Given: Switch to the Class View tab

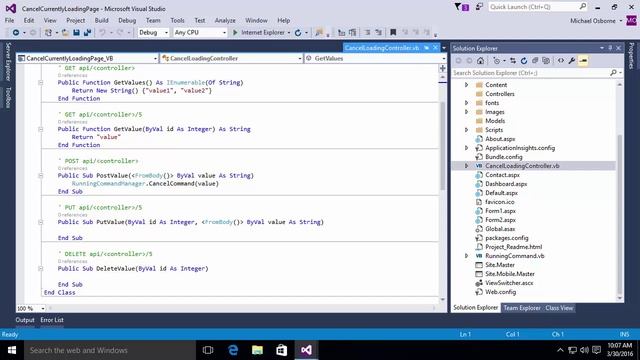Looking at the screenshot, I should click(x=559, y=308).
